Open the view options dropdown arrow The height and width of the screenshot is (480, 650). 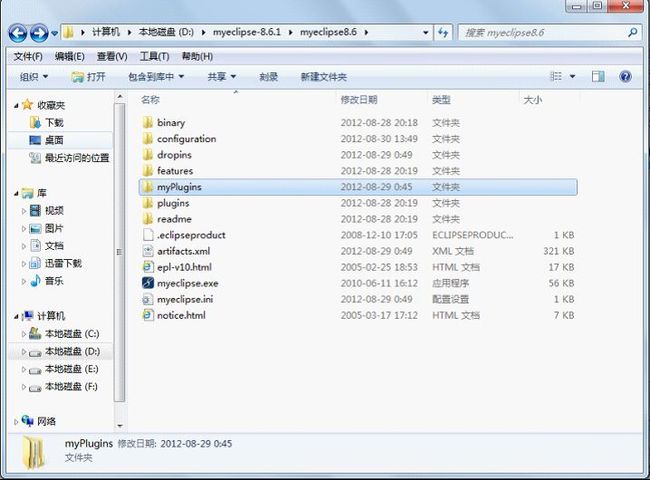pyautogui.click(x=572, y=77)
